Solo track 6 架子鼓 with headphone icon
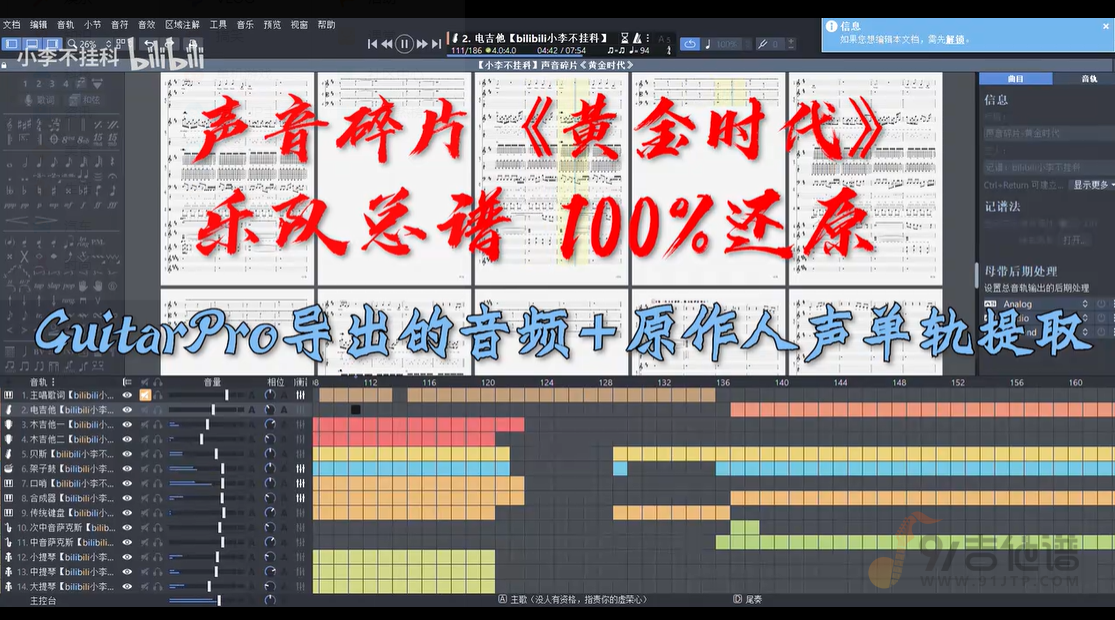1115x620 pixels. (158, 469)
